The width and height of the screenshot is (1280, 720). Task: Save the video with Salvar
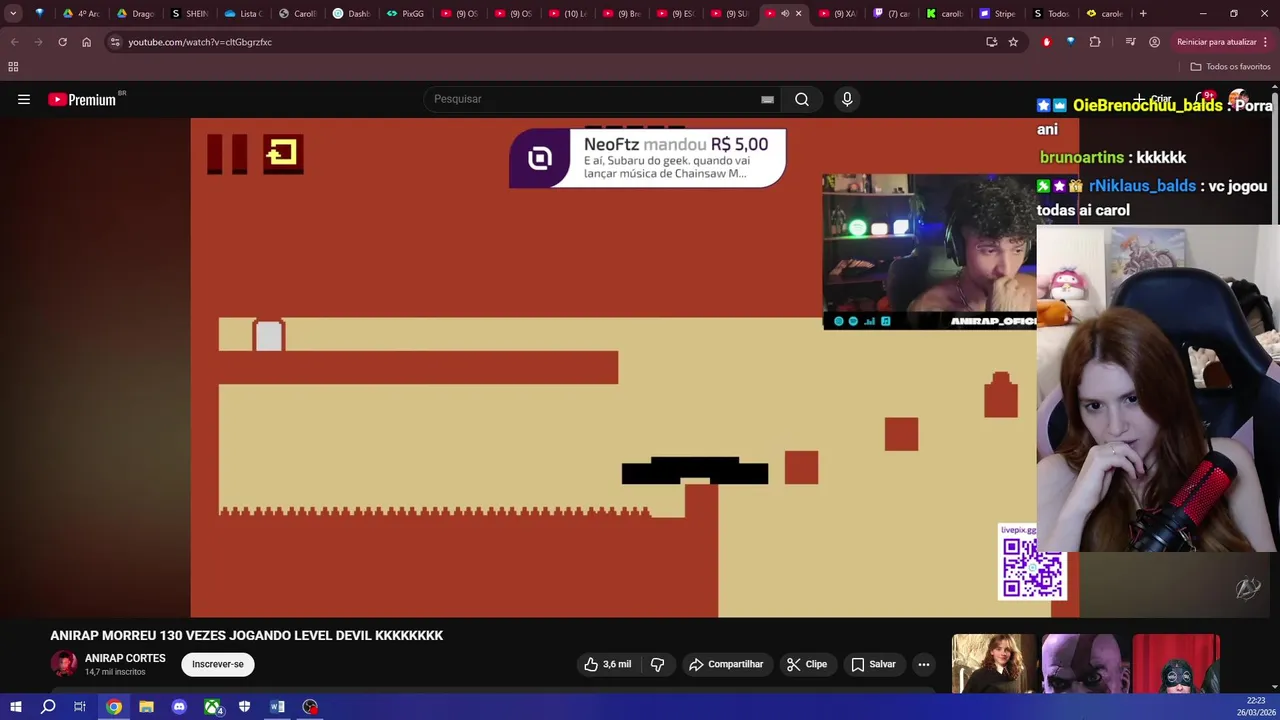[873, 664]
